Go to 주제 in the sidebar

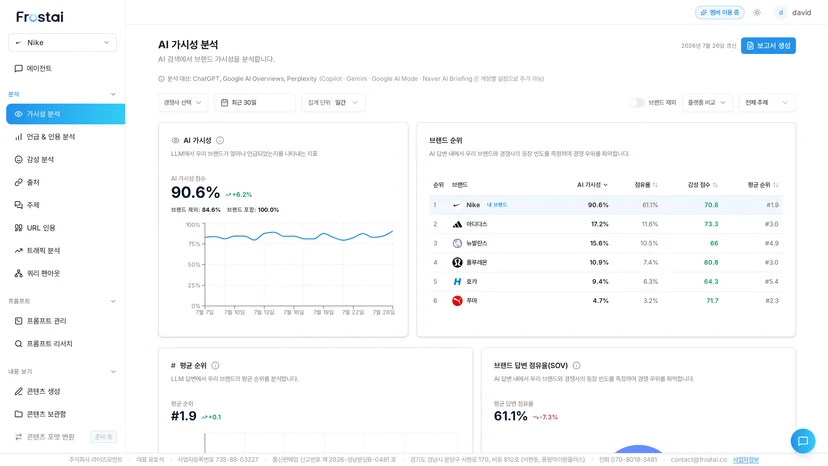click(x=33, y=205)
